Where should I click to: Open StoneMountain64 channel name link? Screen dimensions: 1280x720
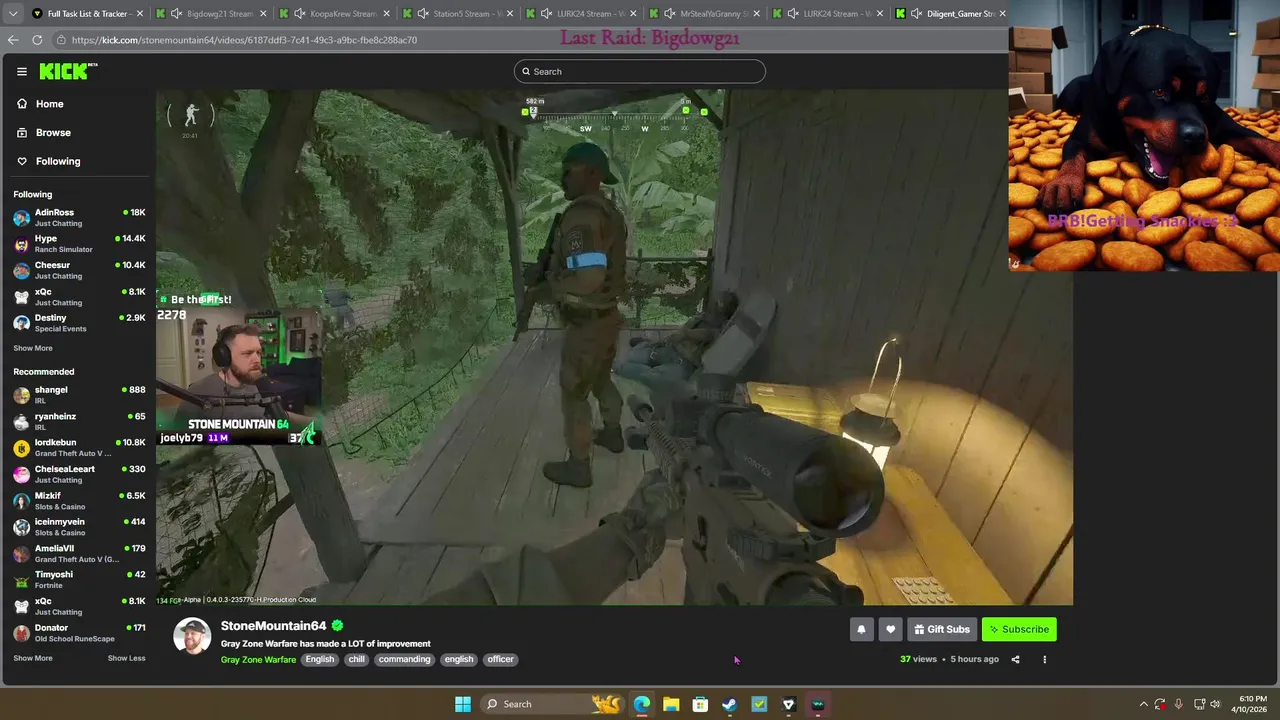(274, 626)
